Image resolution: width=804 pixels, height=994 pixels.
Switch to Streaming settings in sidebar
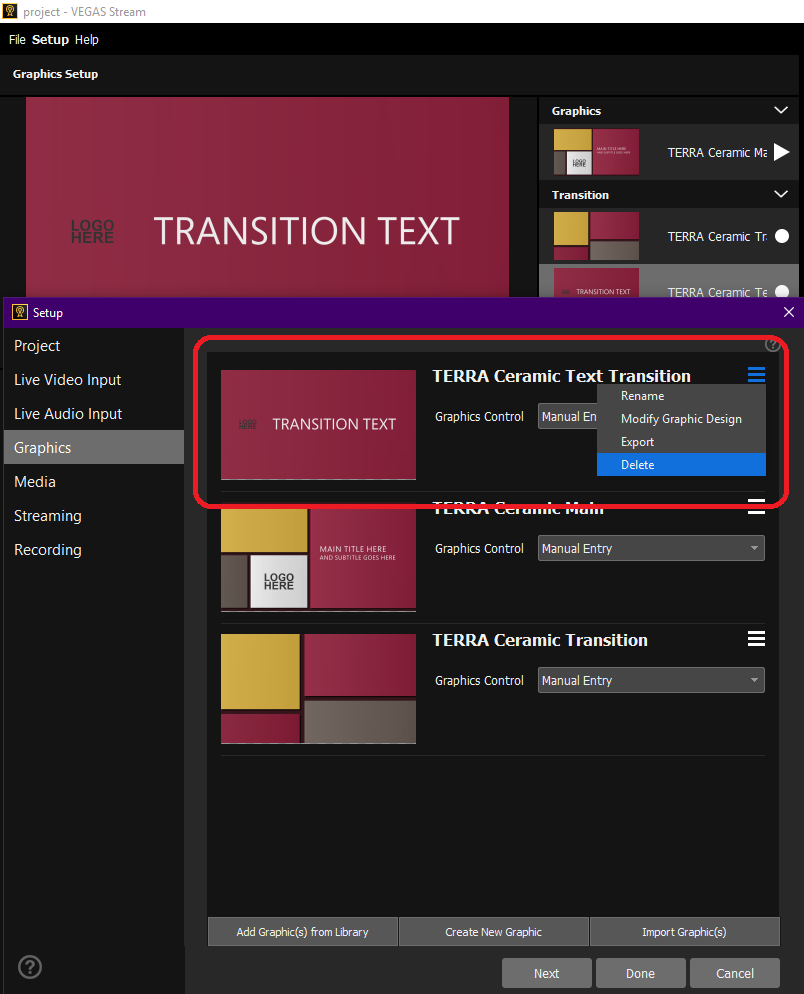[48, 516]
